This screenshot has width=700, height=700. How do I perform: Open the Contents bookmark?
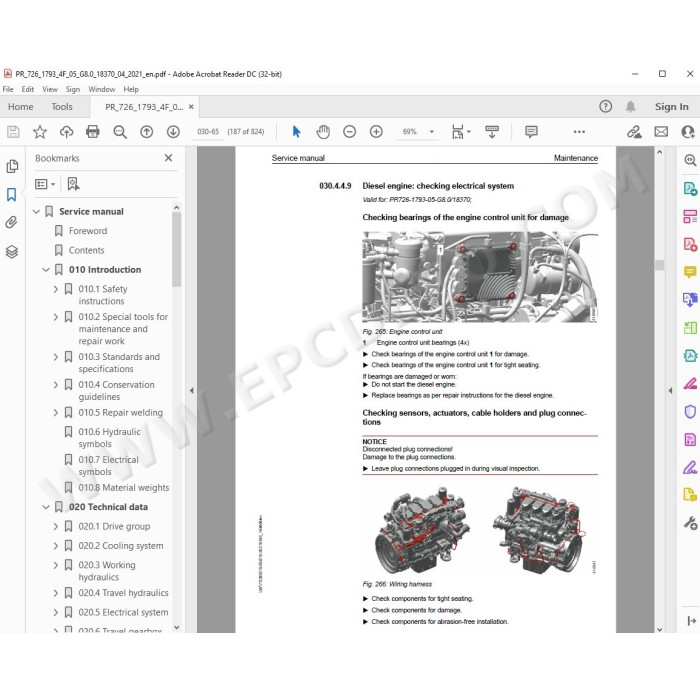click(x=87, y=250)
